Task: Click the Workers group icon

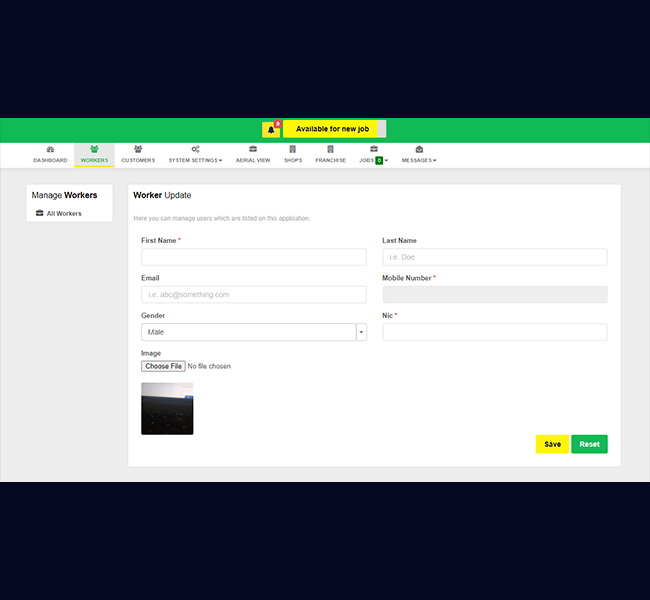Action: [94, 149]
